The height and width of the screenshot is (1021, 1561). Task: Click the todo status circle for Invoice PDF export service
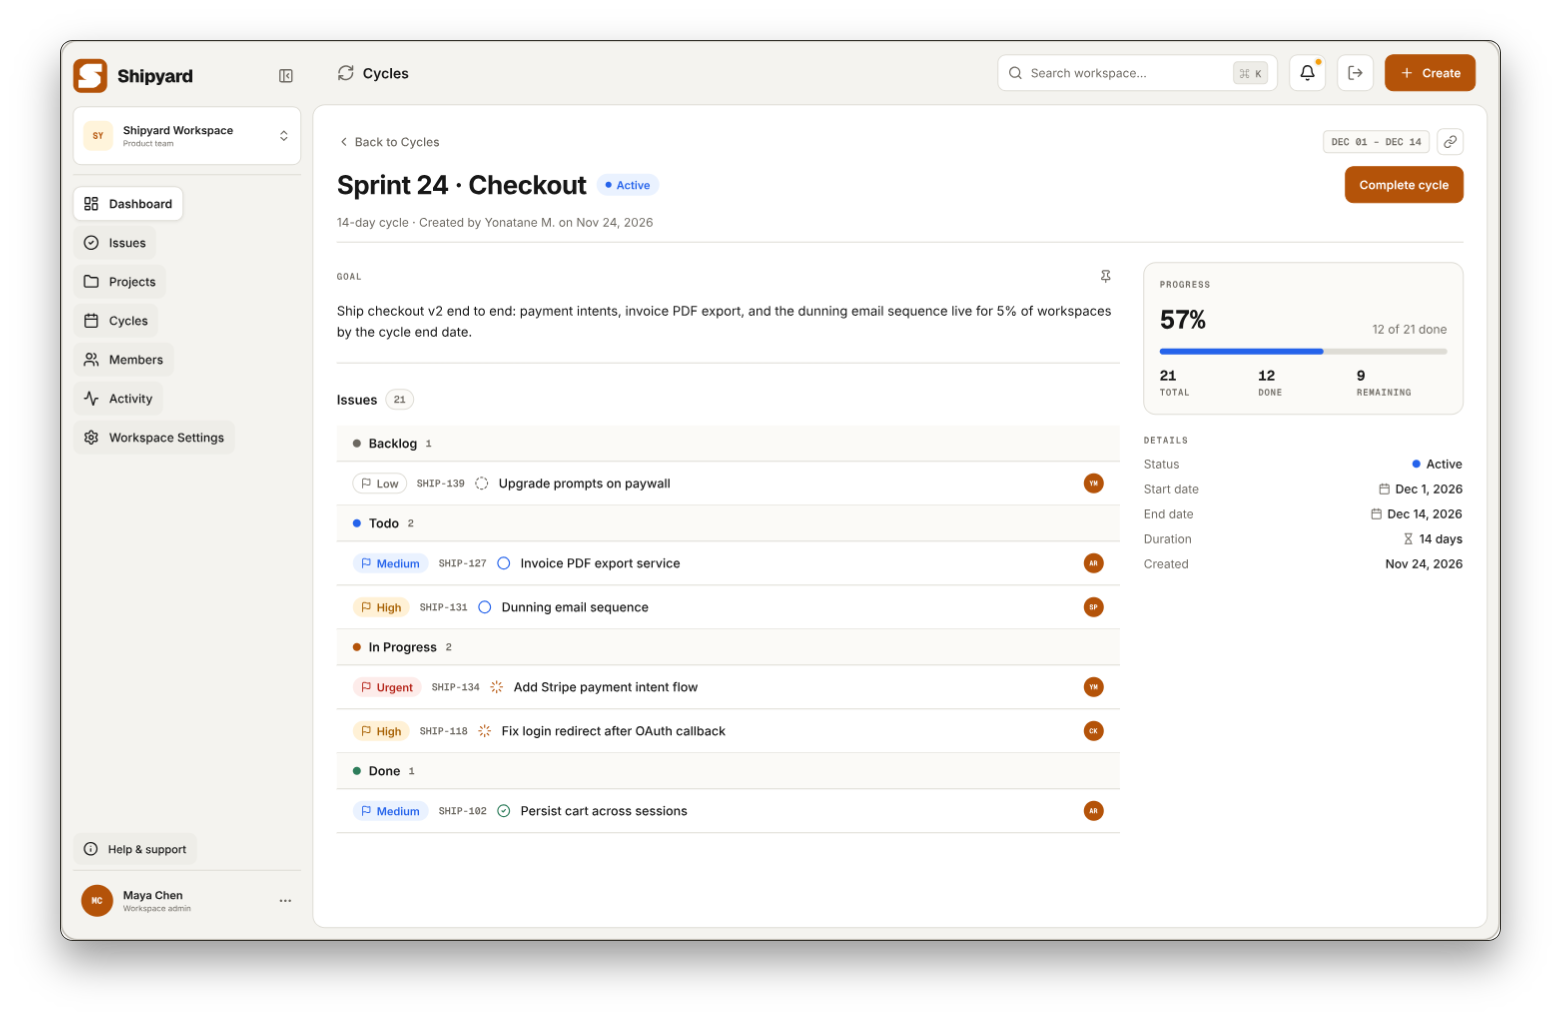504,564
